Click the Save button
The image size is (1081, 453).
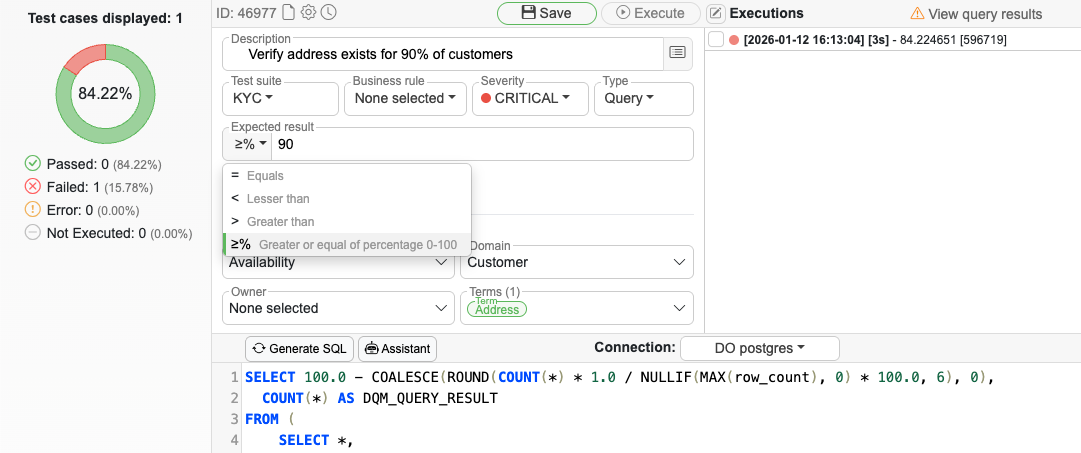(x=546, y=13)
